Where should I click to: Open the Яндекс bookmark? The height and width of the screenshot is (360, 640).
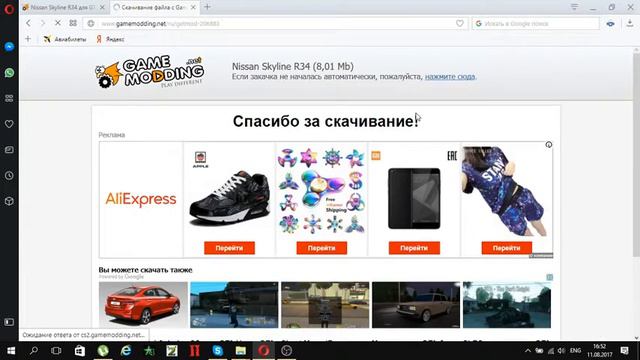pyautogui.click(x=110, y=39)
